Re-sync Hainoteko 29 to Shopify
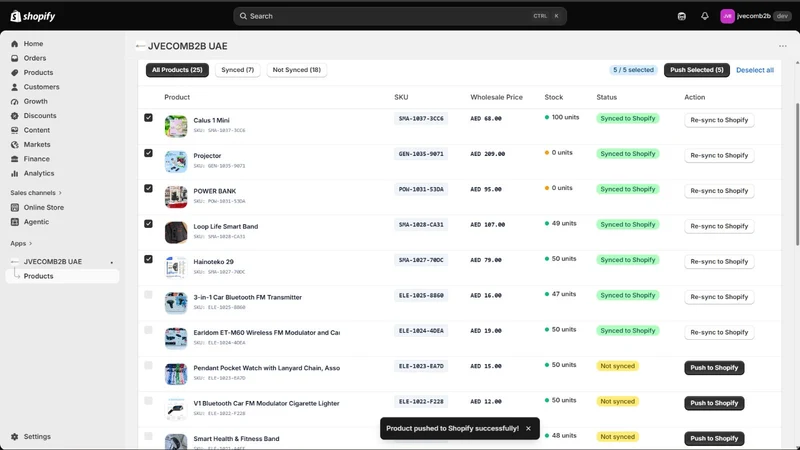 [719, 261]
